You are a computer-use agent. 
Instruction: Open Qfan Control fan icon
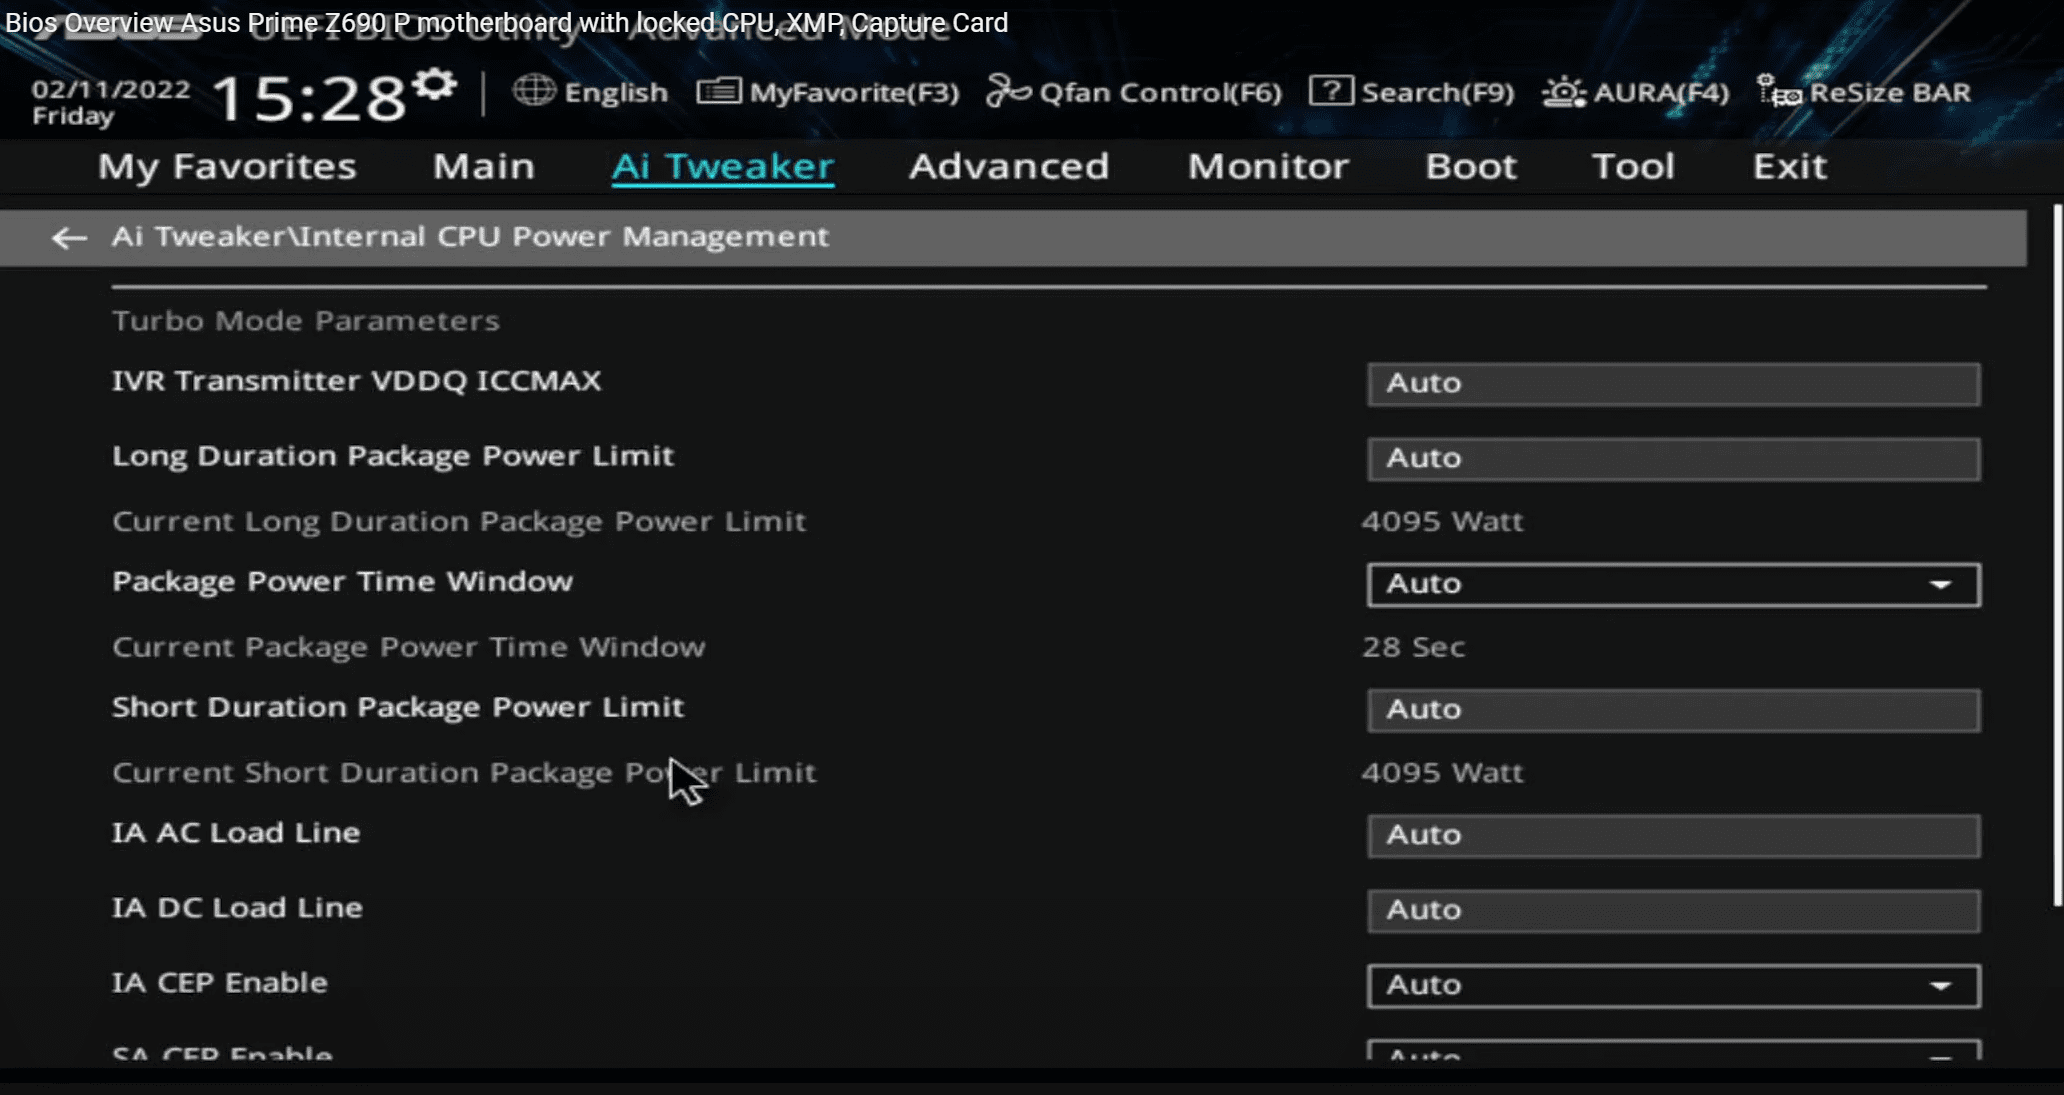pyautogui.click(x=1007, y=91)
